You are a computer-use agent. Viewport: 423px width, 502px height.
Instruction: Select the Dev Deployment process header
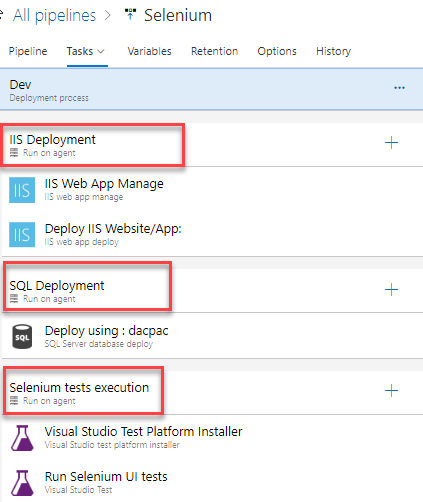tap(211, 89)
